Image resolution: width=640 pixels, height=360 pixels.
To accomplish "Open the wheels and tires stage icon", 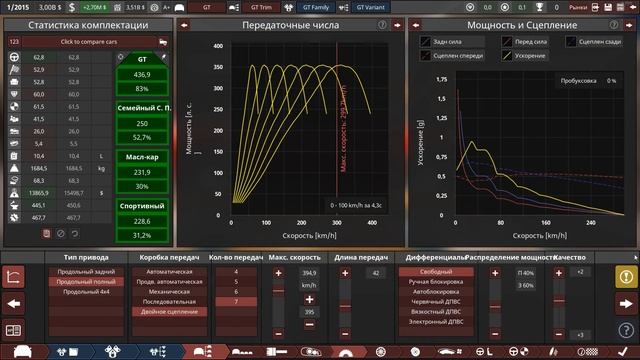I will [381, 351].
